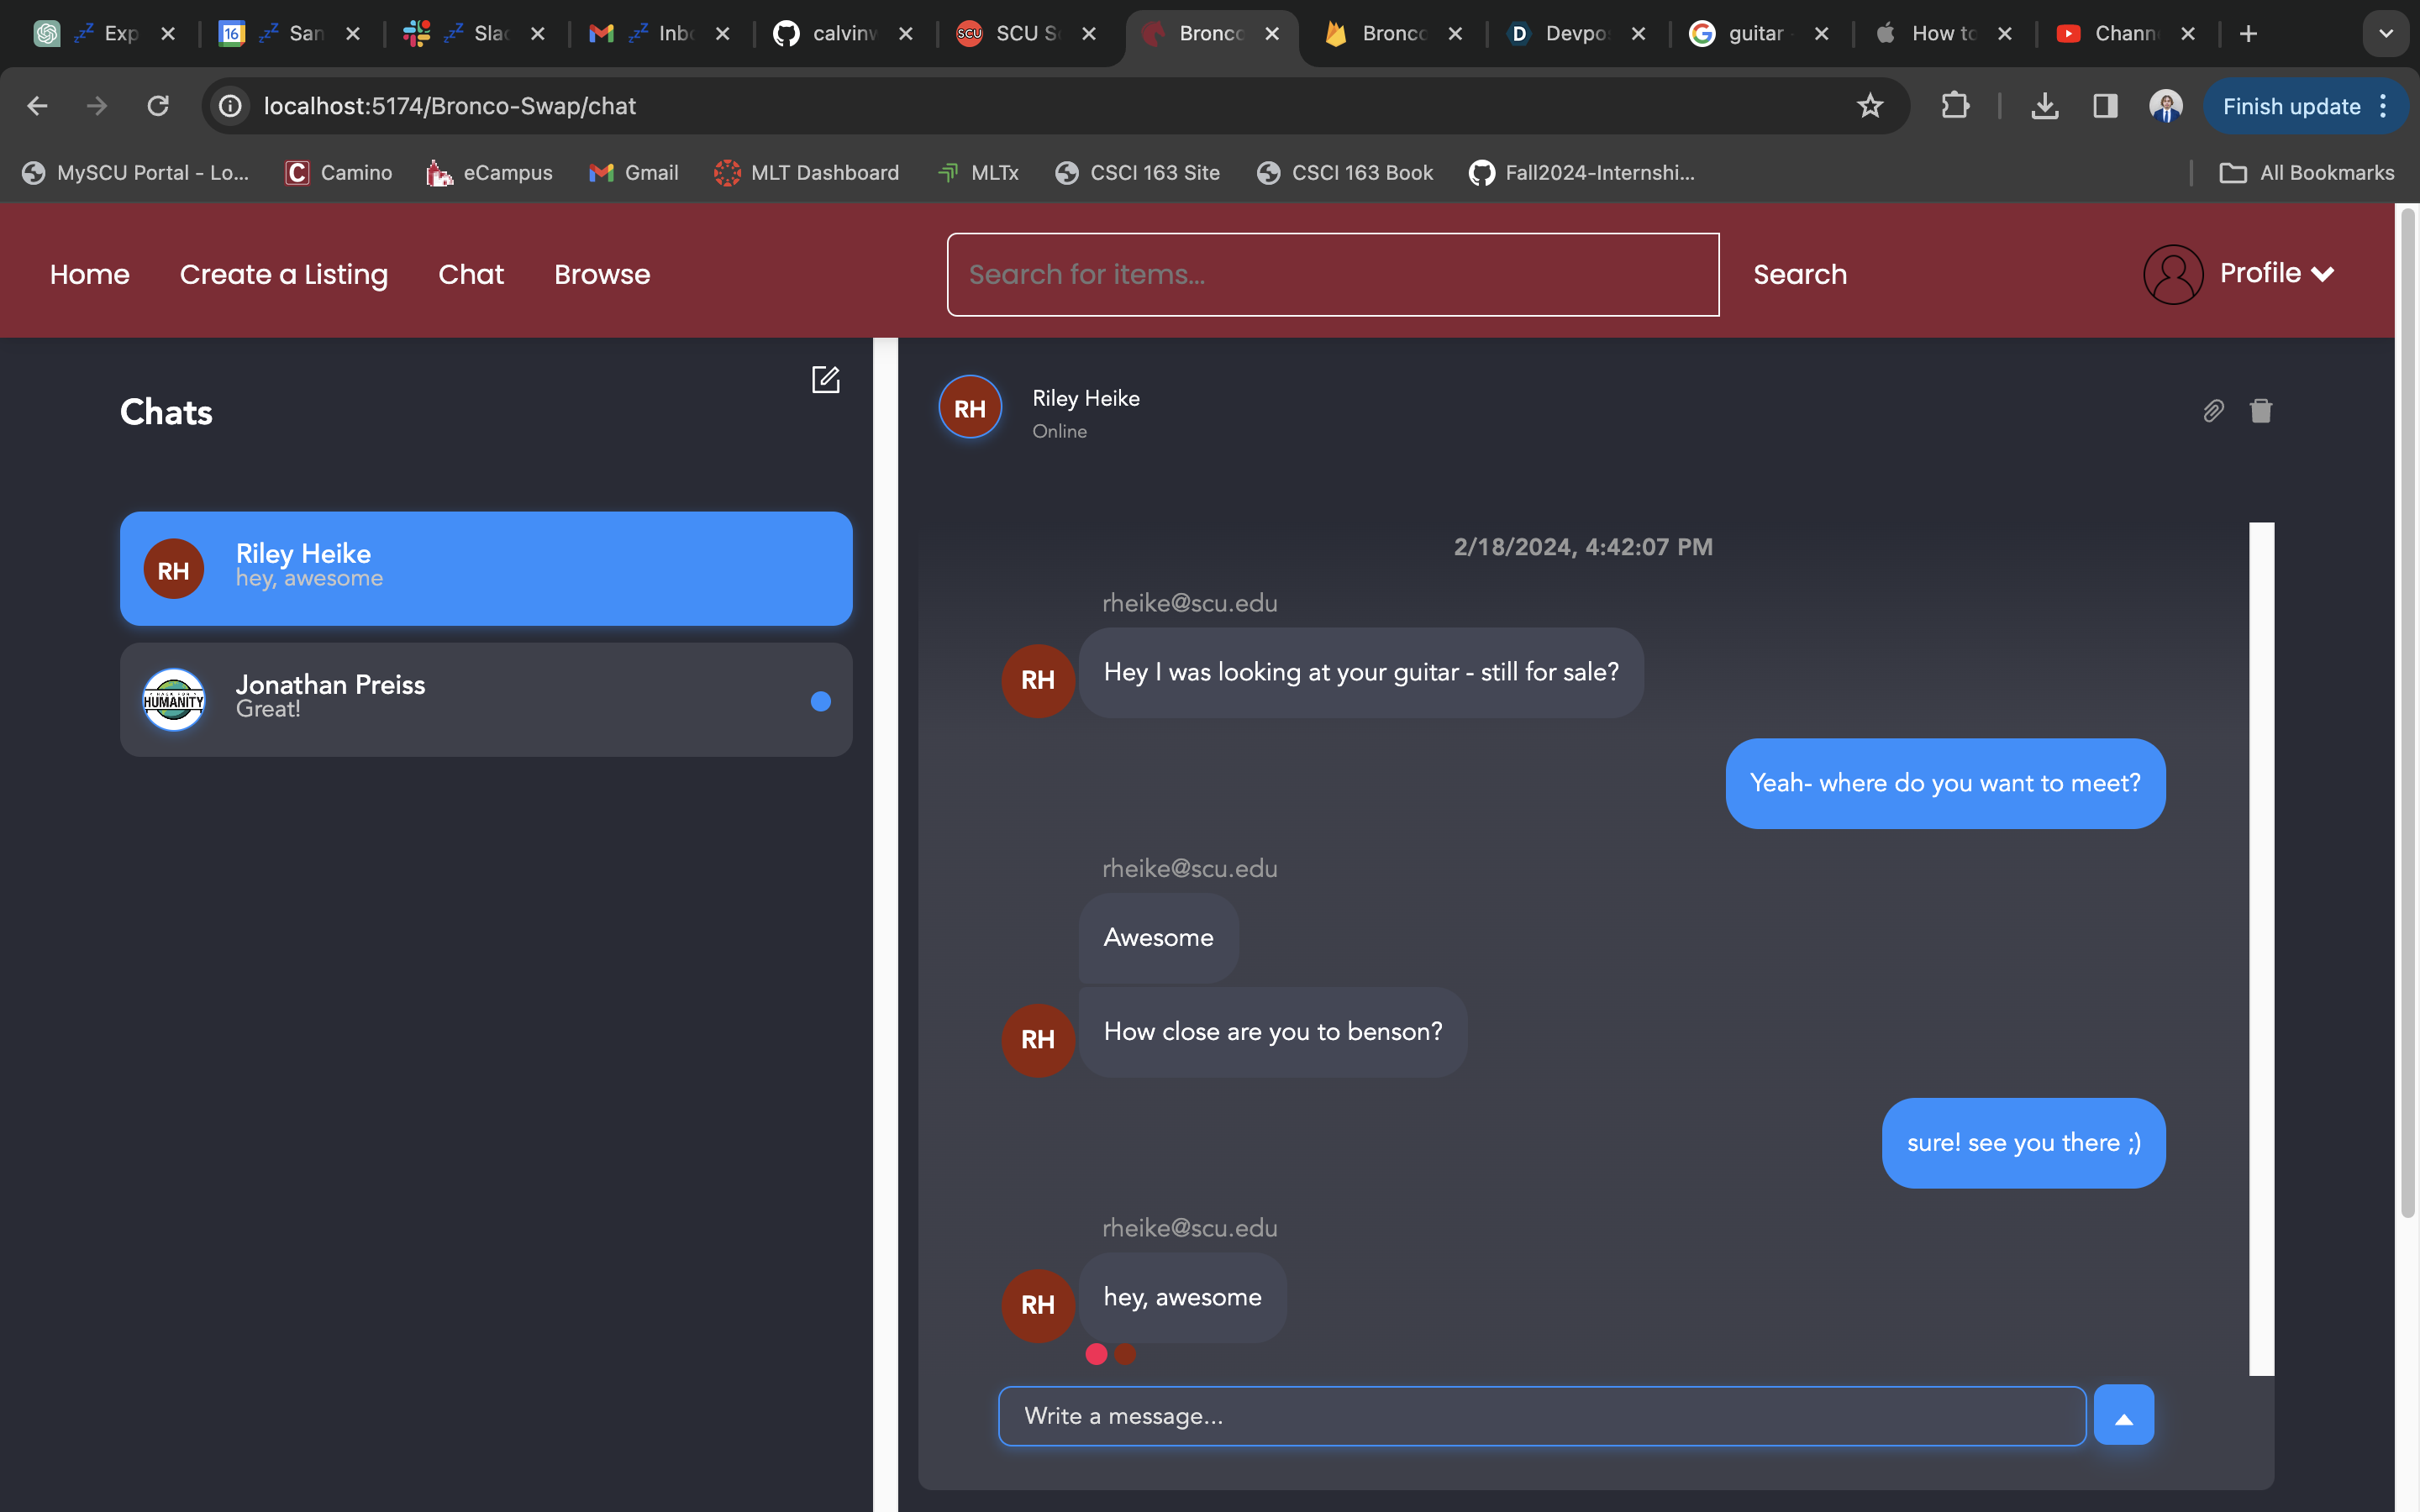Click the new chat compose icon
Viewport: 2420px width, 1512px height.
click(x=825, y=380)
